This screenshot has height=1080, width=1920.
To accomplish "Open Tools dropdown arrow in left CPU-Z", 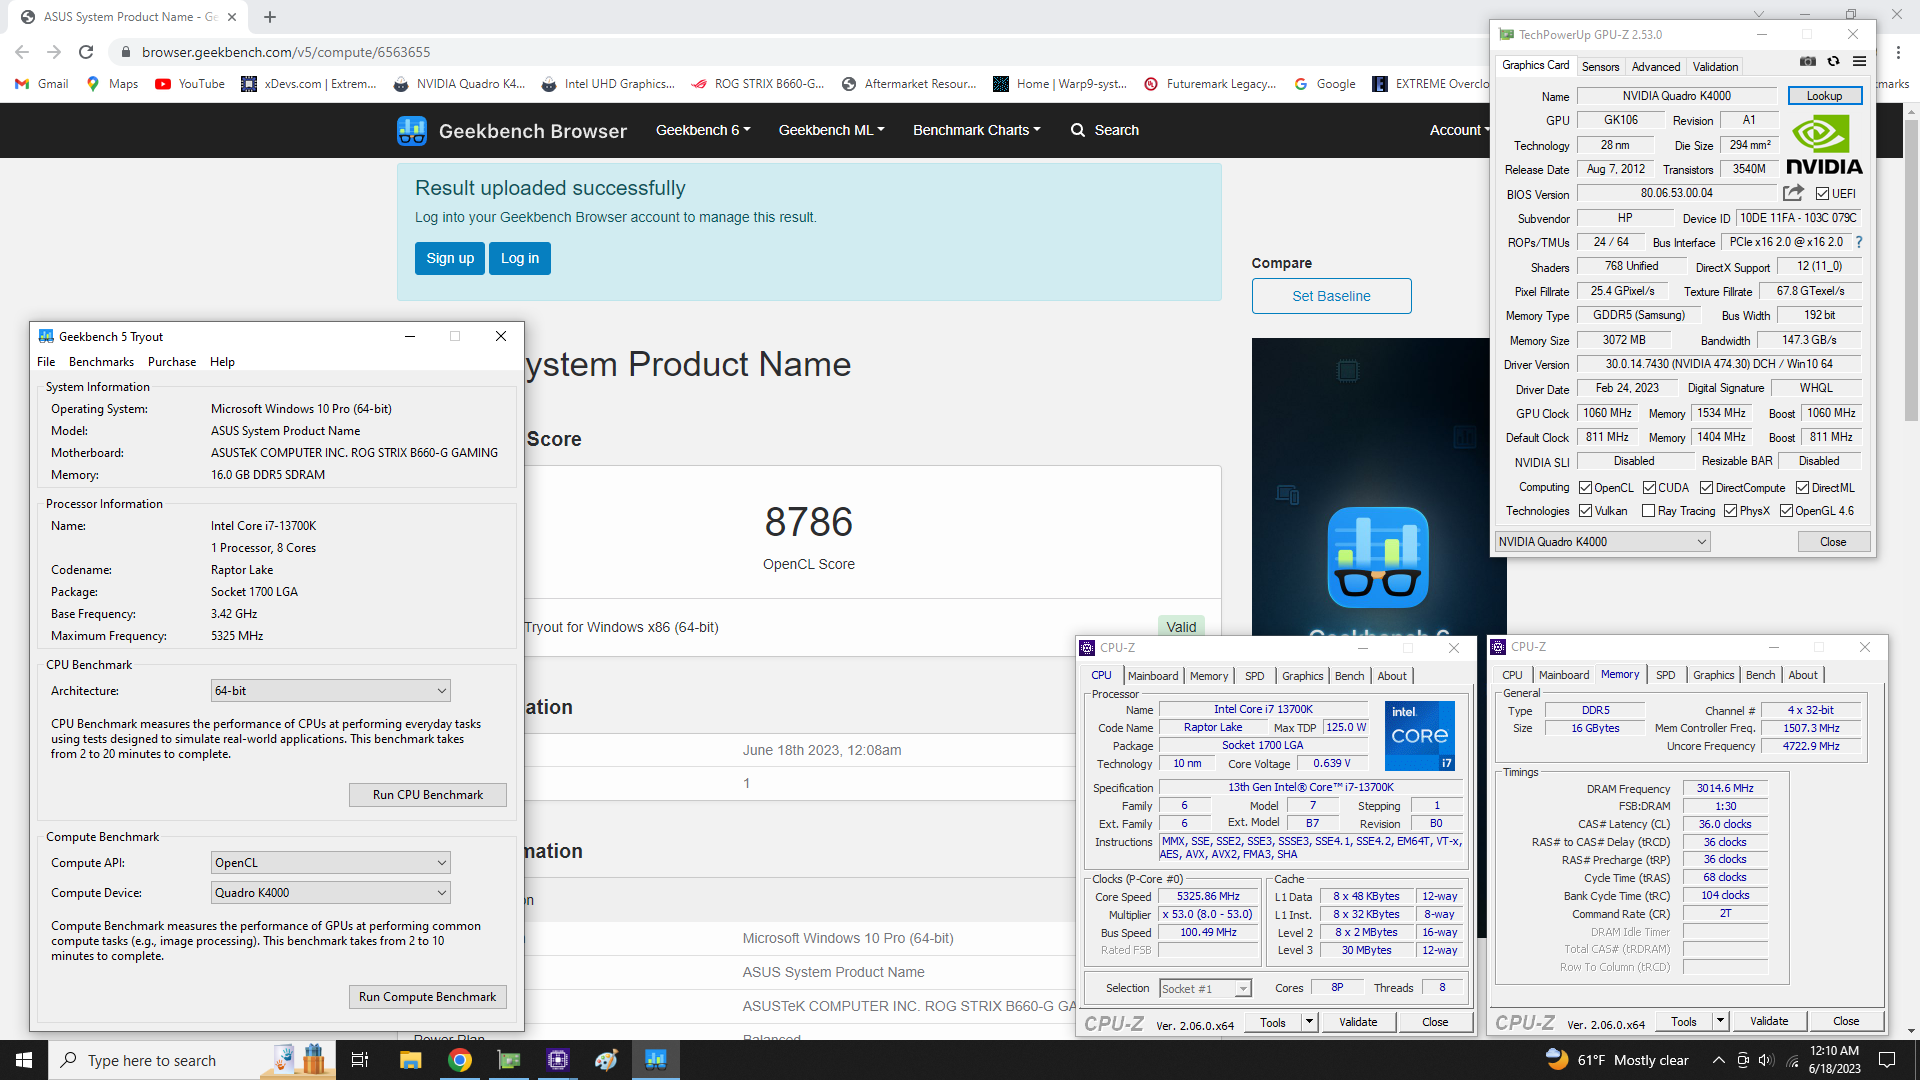I will coord(1309,1022).
